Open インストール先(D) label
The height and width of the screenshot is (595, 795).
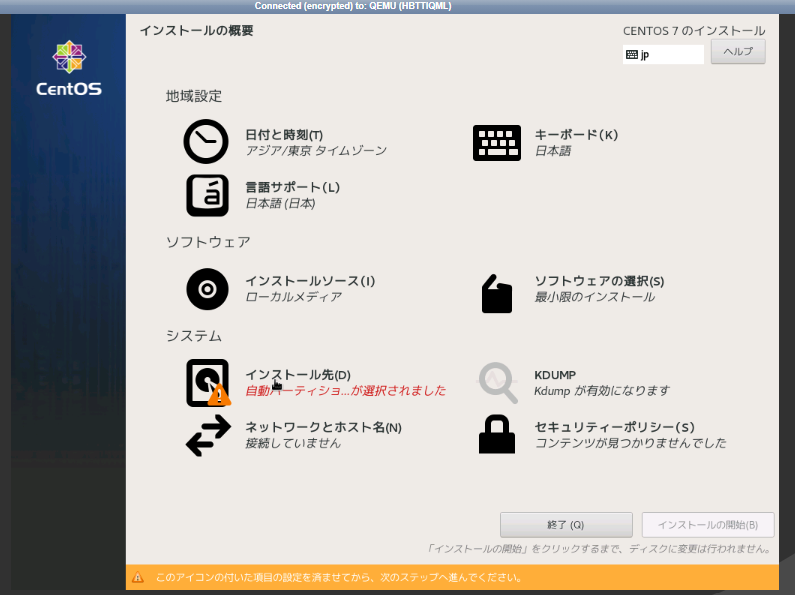[298, 375]
